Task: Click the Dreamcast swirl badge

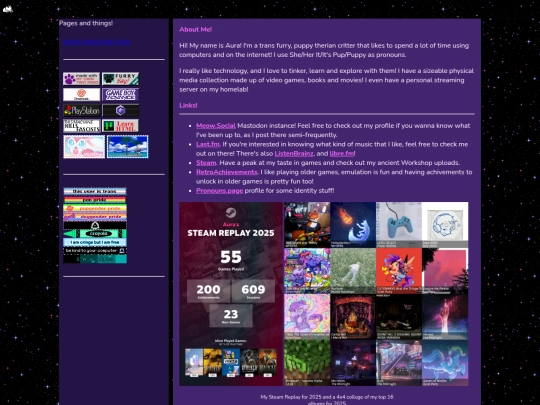Action: [82, 95]
